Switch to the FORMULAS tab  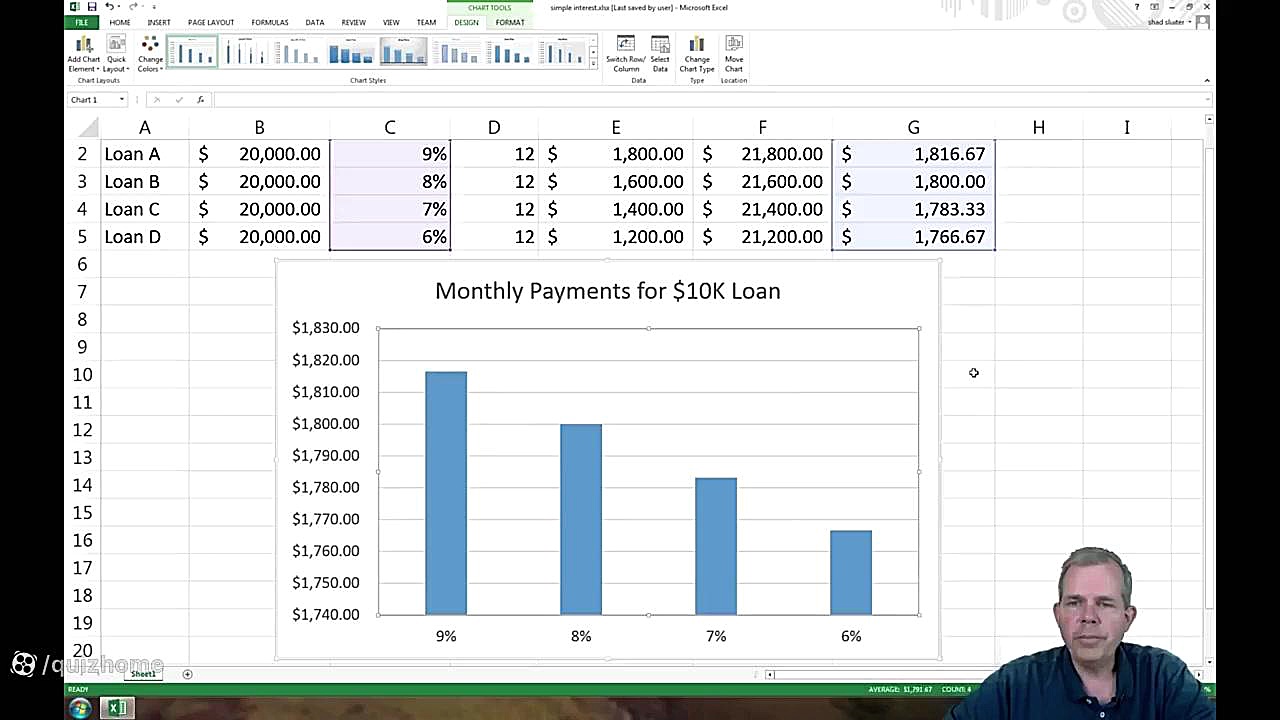(x=270, y=22)
